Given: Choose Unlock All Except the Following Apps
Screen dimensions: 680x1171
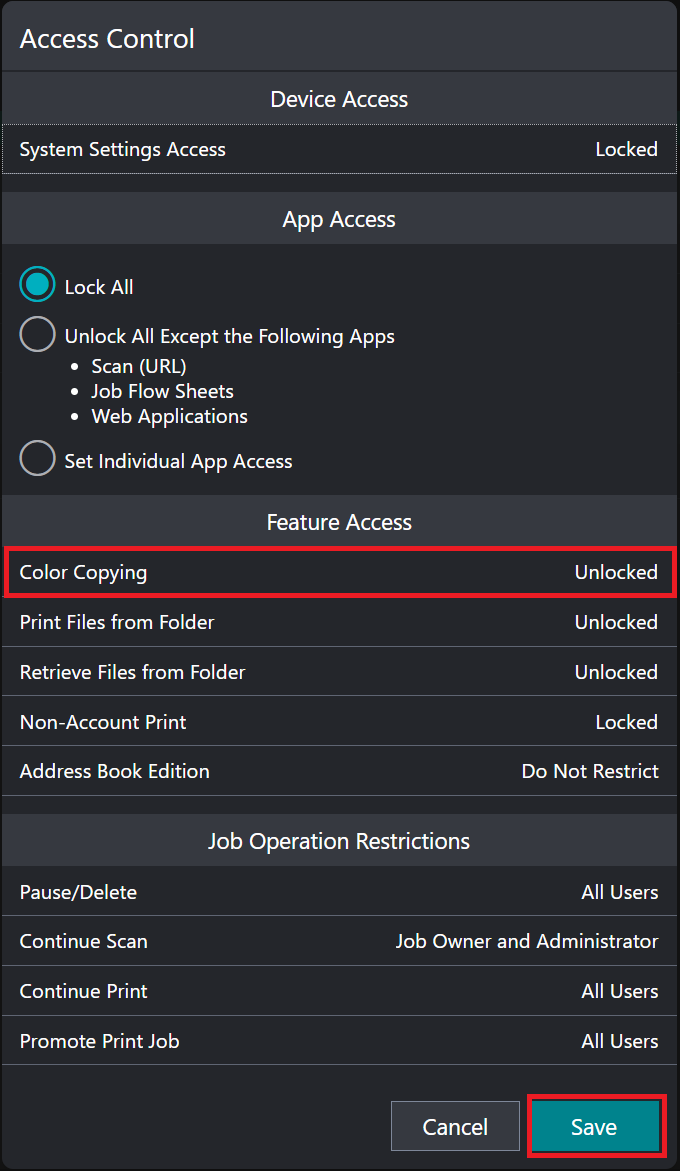Looking at the screenshot, I should point(38,335).
